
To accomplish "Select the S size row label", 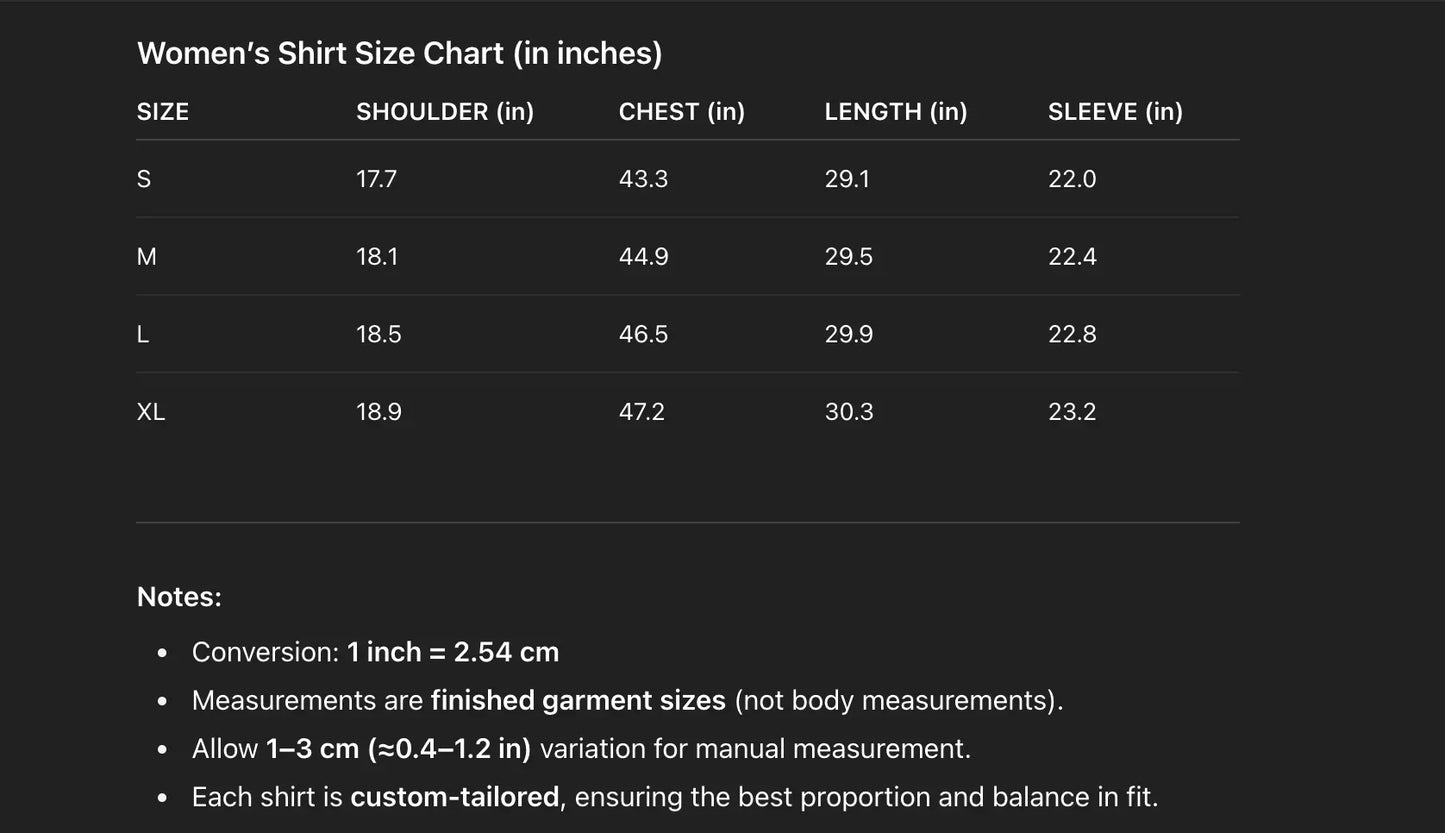I will pos(144,179).
